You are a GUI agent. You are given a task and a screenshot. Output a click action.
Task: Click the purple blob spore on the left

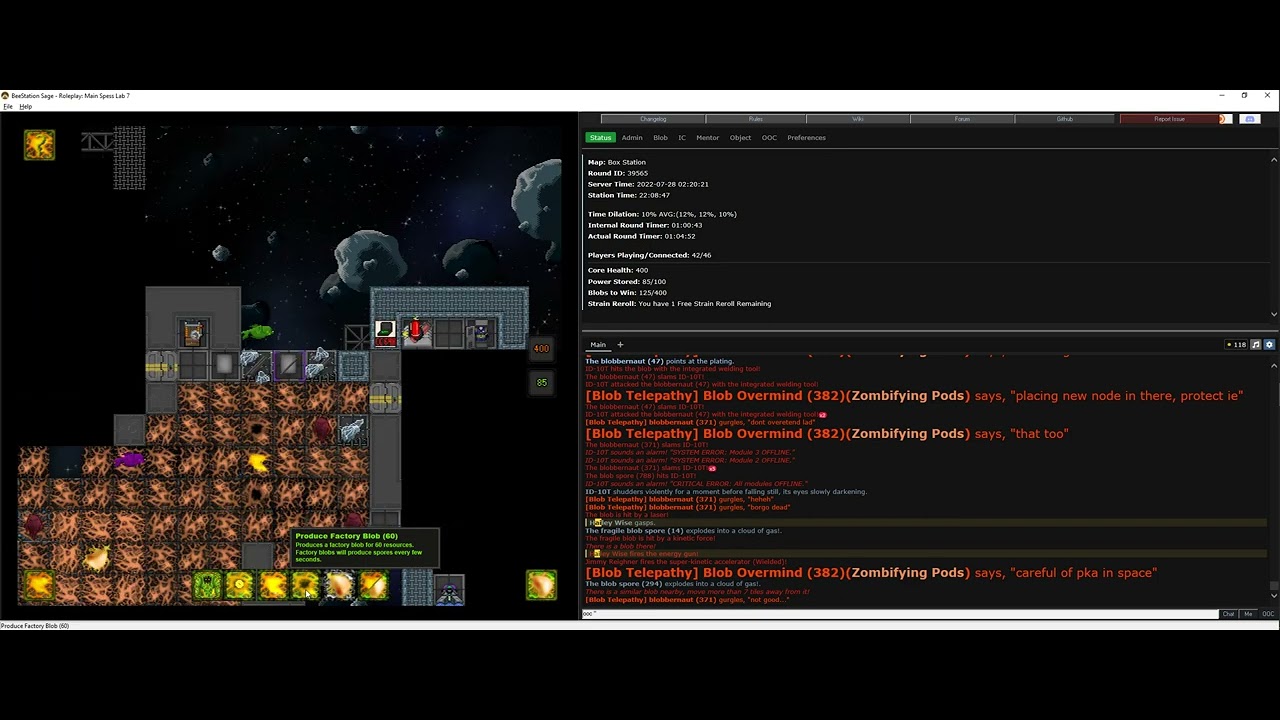pyautogui.click(x=128, y=460)
